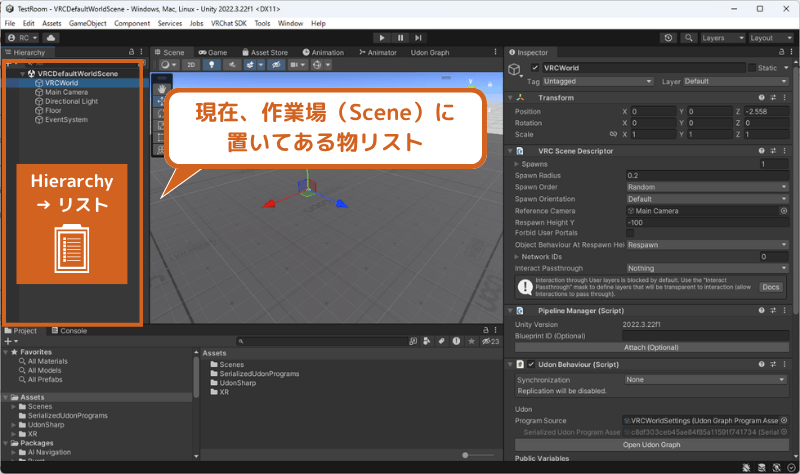Open the Layer dropdown showing Default
800x474 pixels.
(736, 82)
